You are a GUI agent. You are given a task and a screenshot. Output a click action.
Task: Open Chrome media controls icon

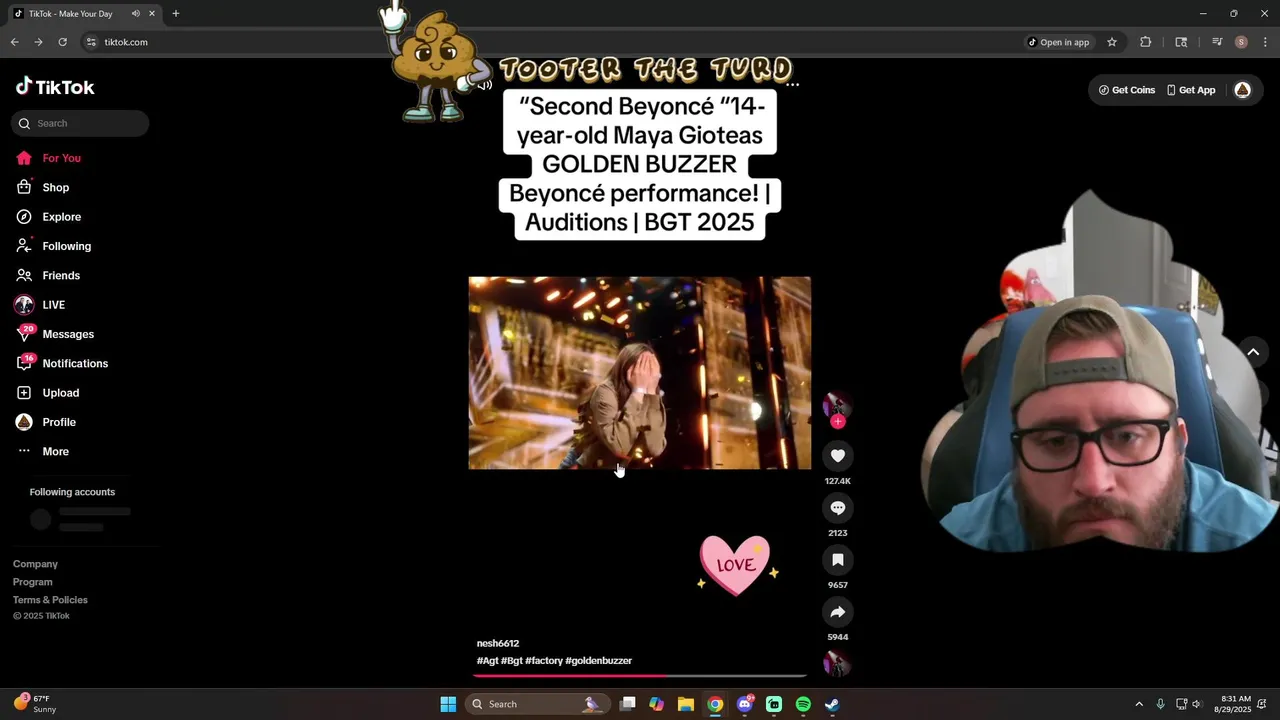(1217, 42)
